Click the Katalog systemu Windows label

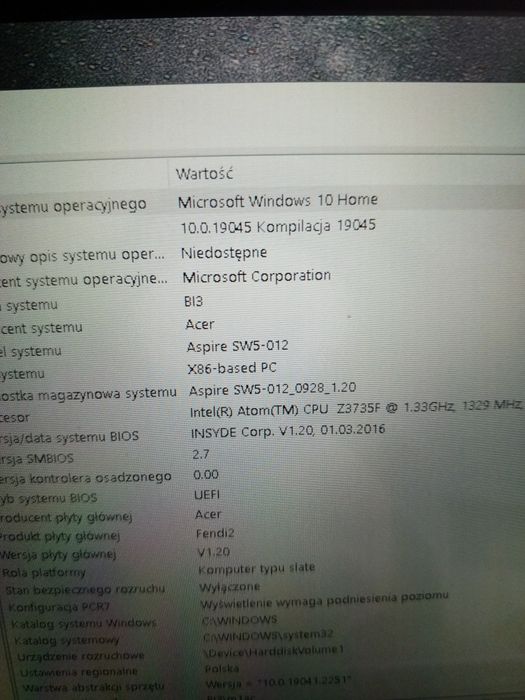tap(83, 623)
